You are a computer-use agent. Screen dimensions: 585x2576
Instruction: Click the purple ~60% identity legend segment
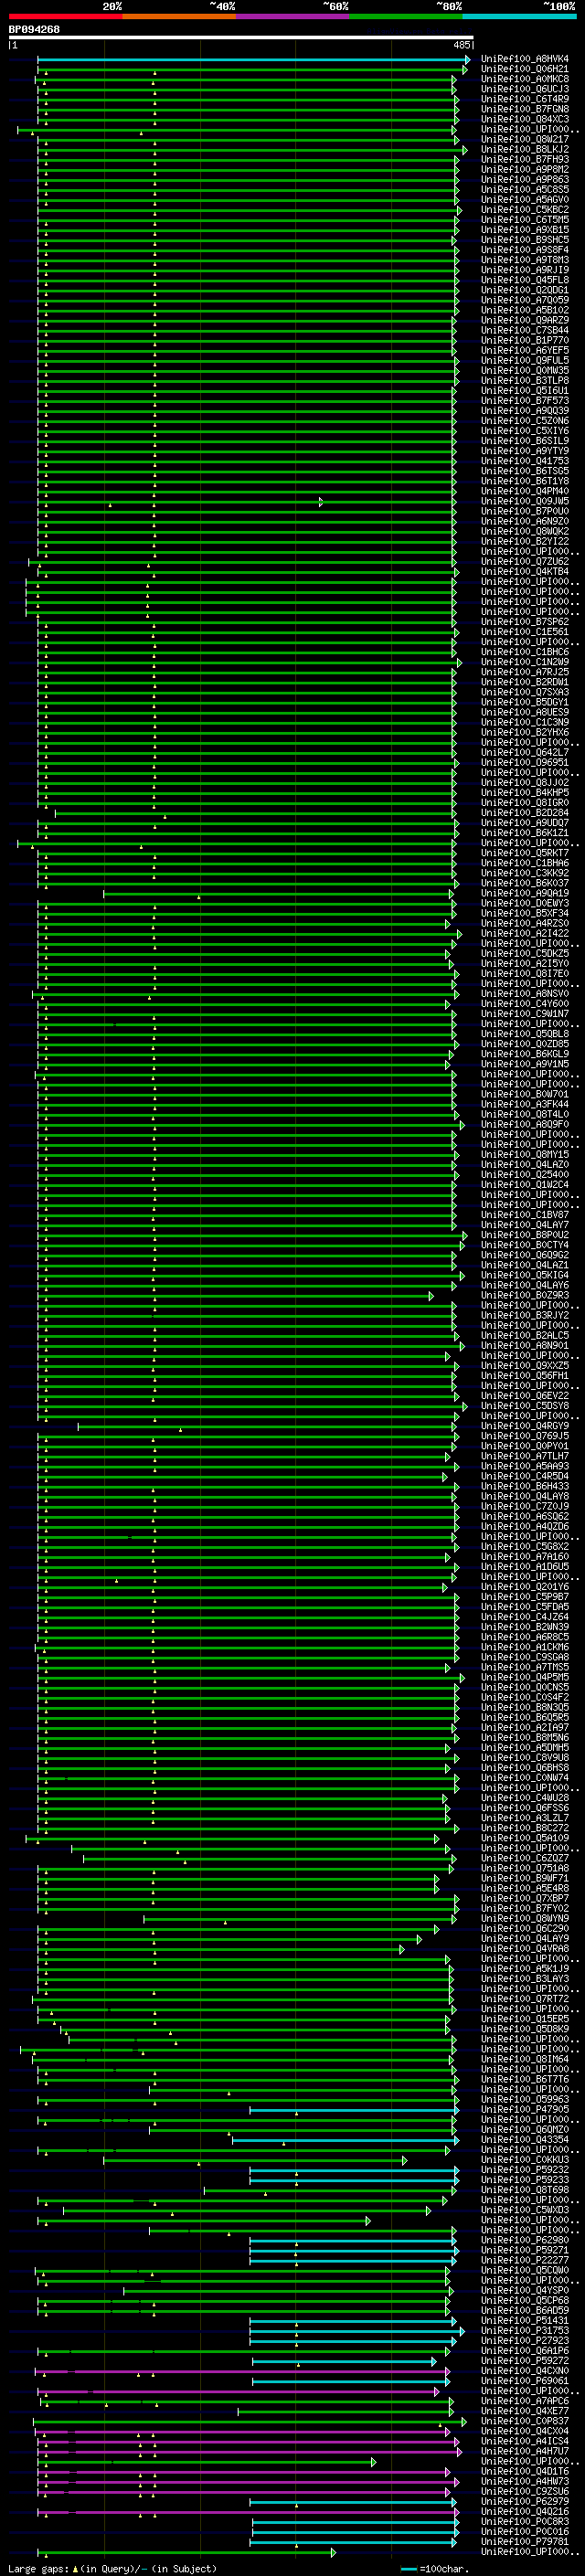click(x=292, y=16)
